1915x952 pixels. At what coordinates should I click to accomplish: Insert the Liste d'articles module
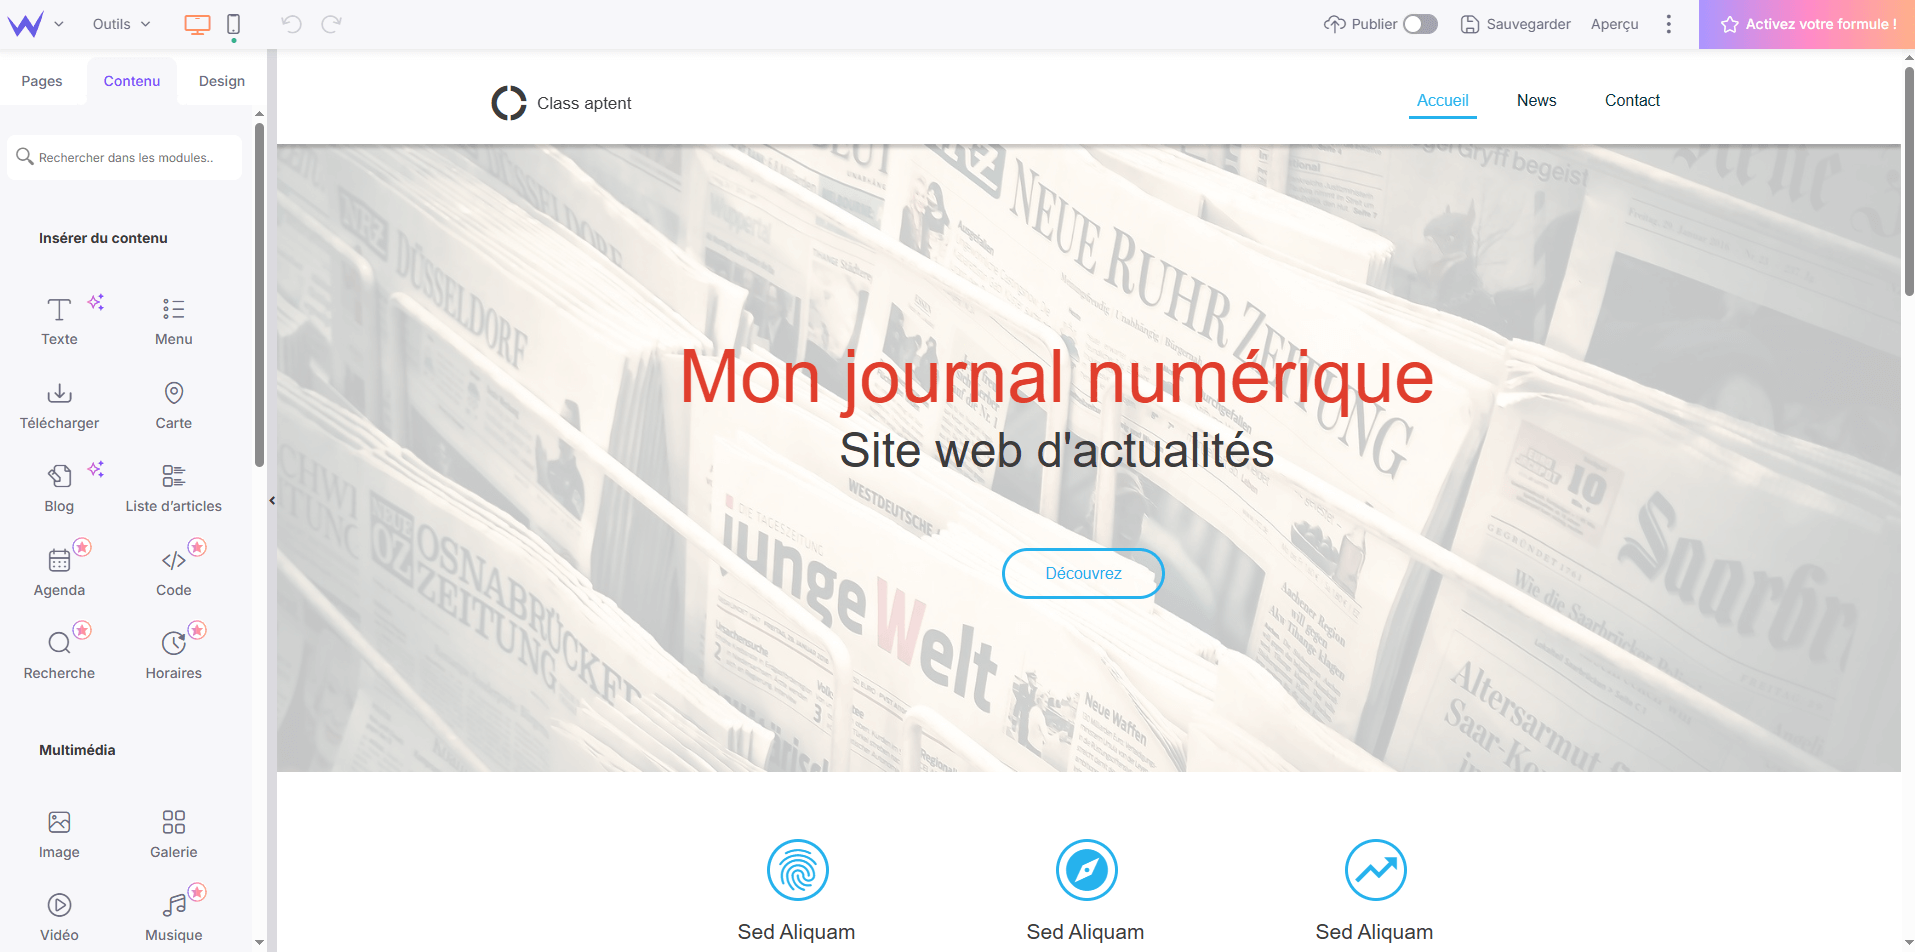(173, 487)
